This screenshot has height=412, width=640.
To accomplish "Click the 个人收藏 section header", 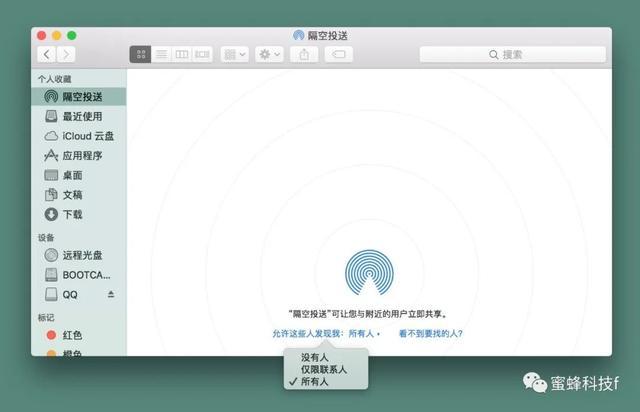I will point(55,79).
